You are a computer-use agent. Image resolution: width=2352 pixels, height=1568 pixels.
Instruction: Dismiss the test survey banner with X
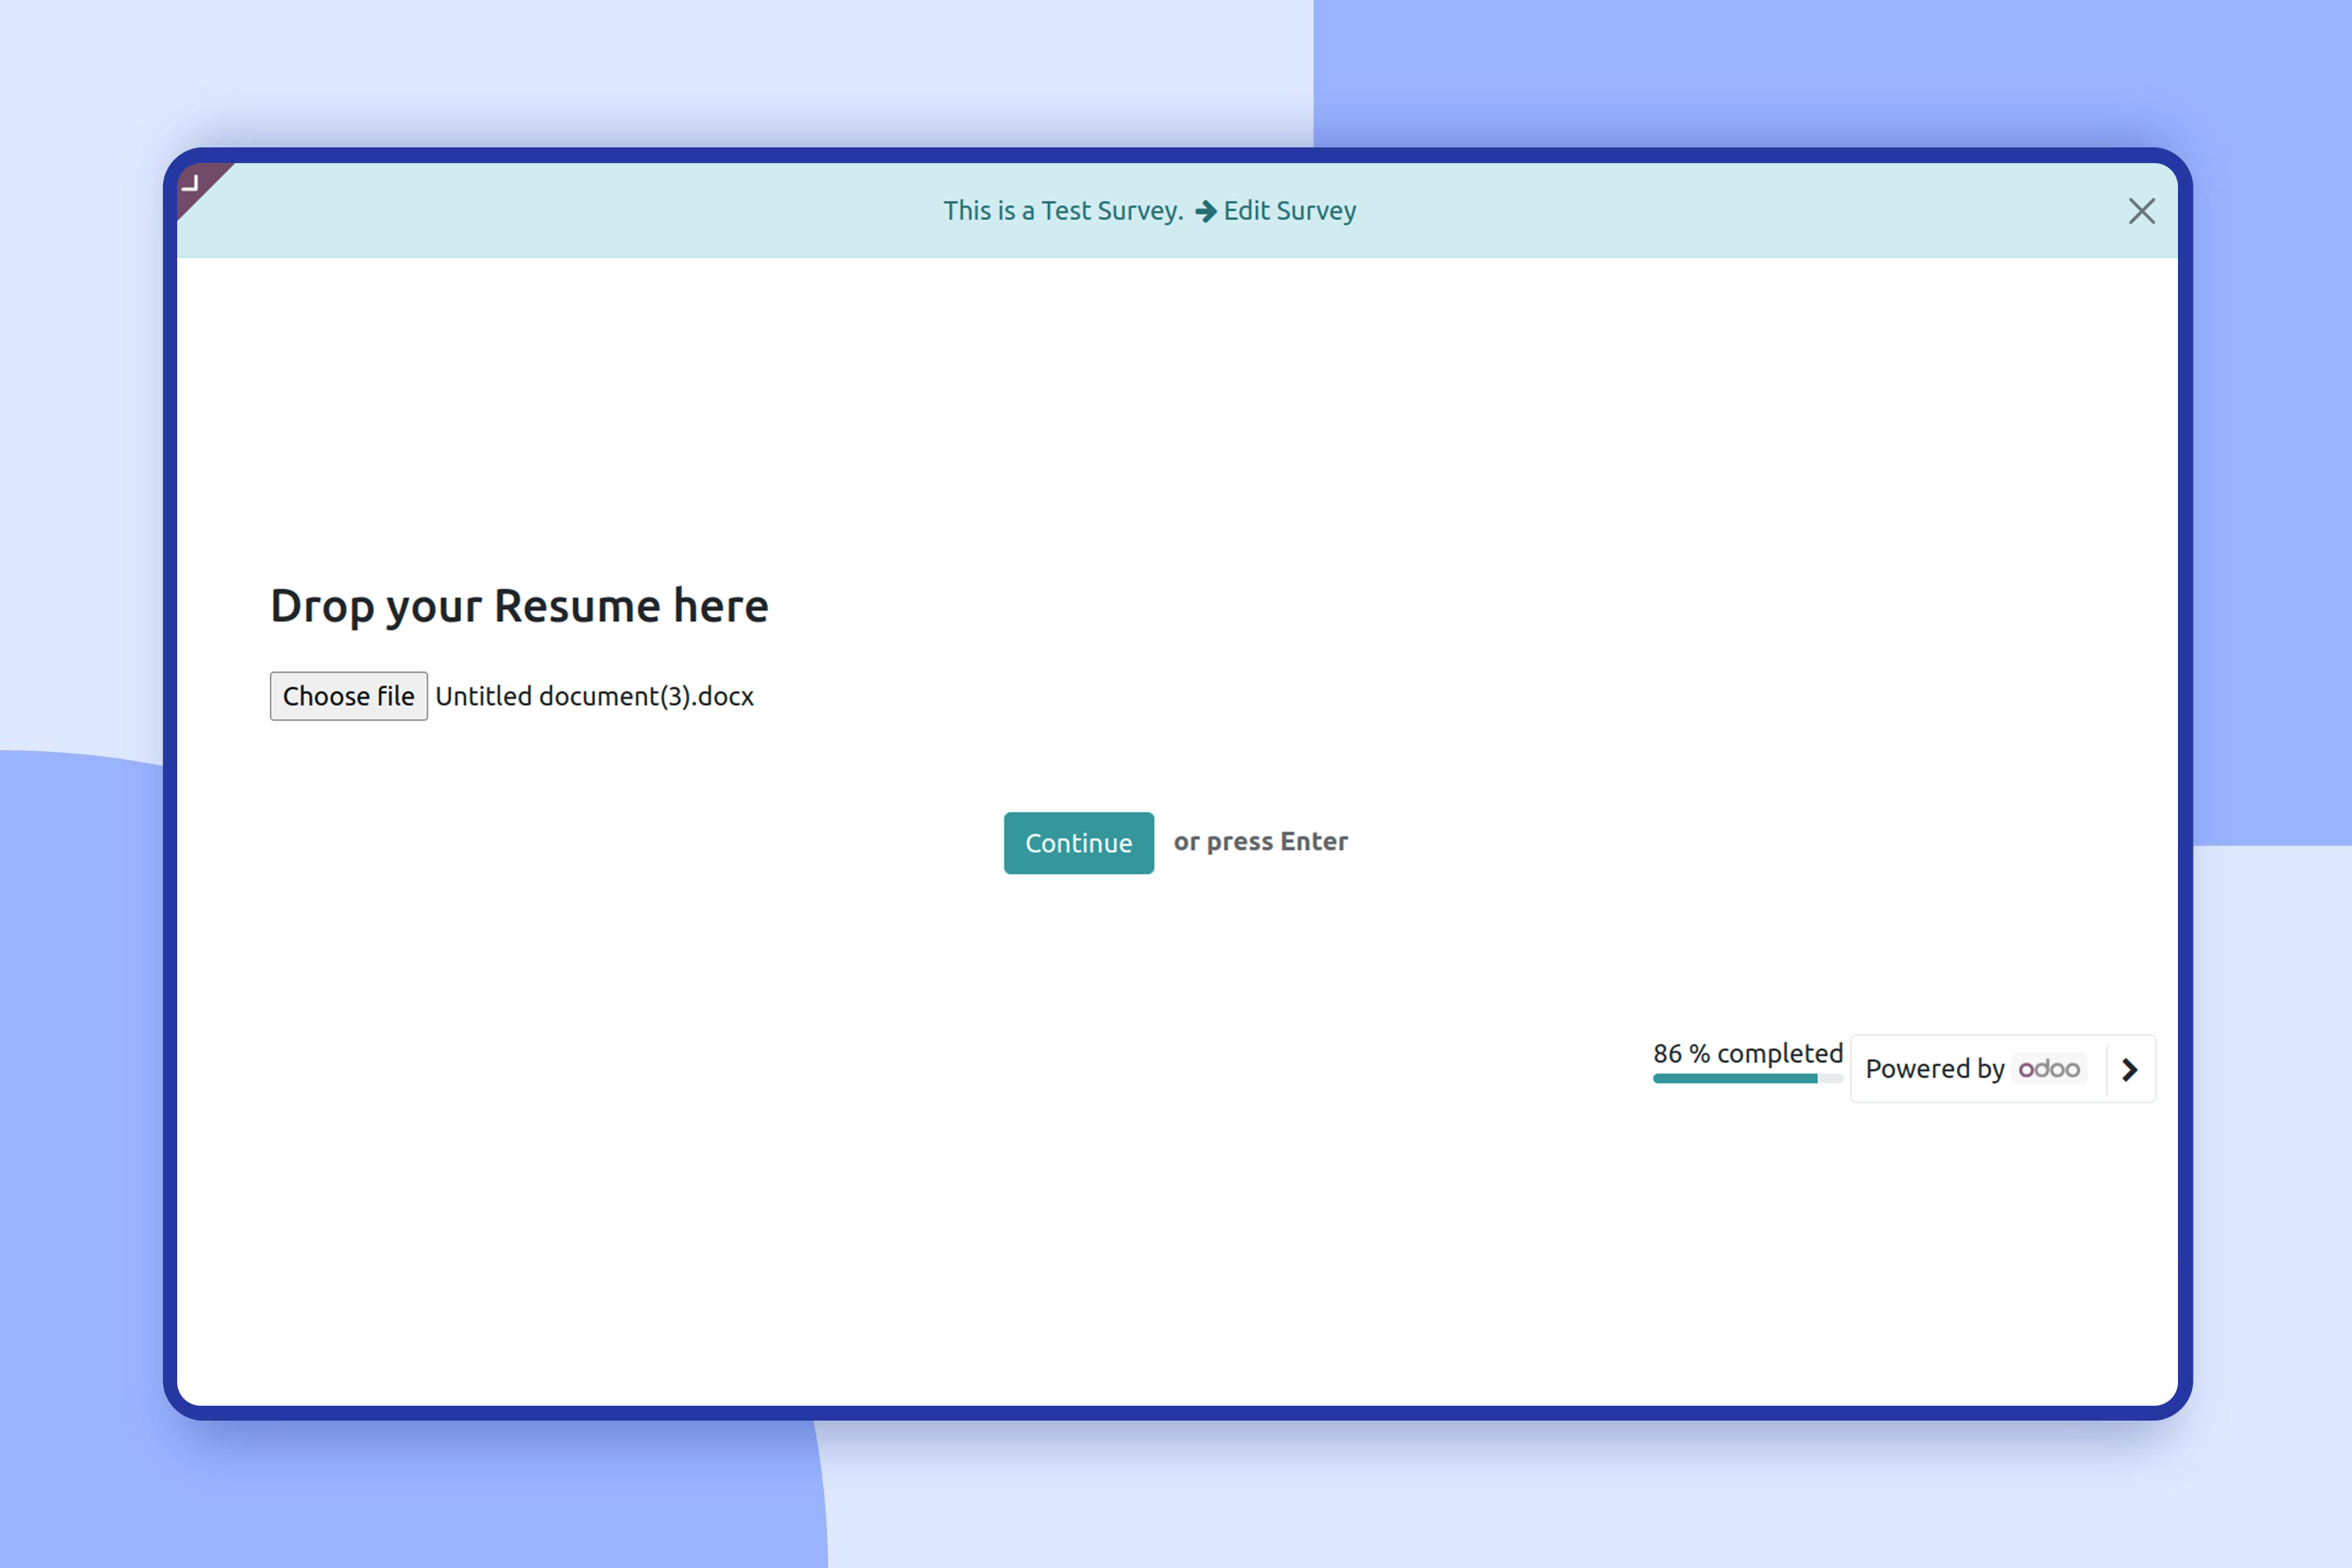(2141, 211)
